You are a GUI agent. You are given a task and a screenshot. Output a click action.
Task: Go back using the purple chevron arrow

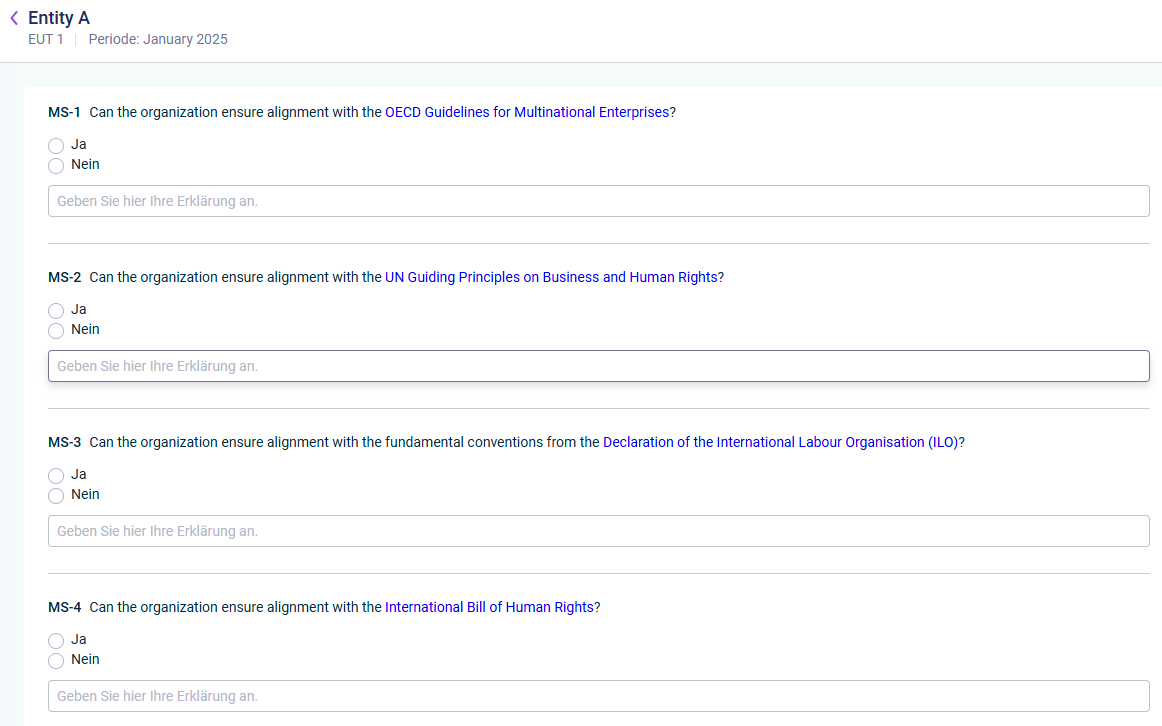tap(14, 18)
